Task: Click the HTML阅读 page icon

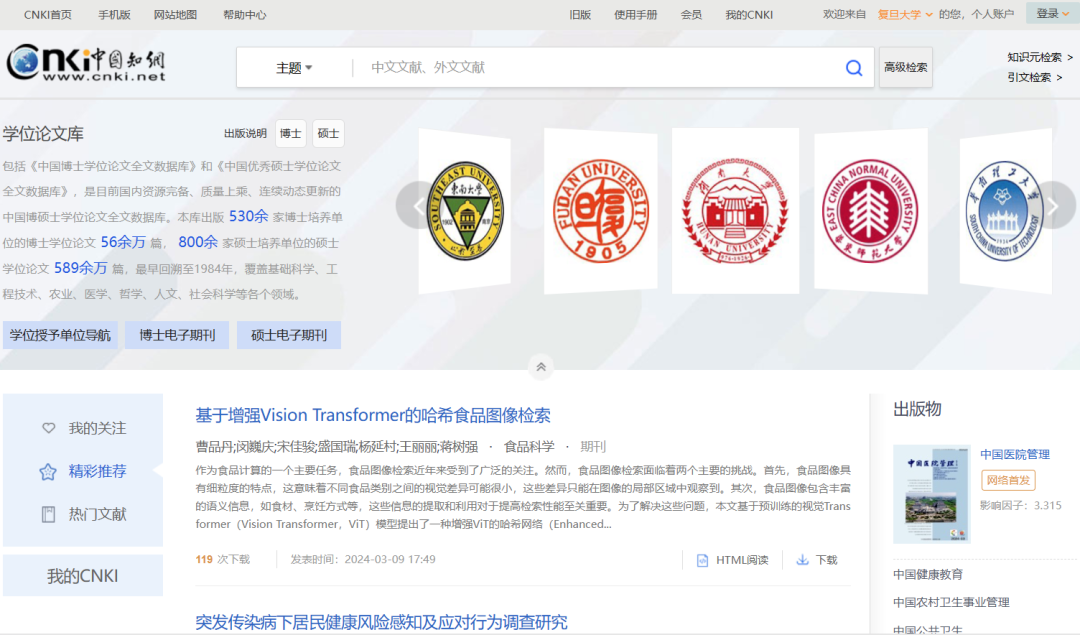Action: click(x=702, y=561)
